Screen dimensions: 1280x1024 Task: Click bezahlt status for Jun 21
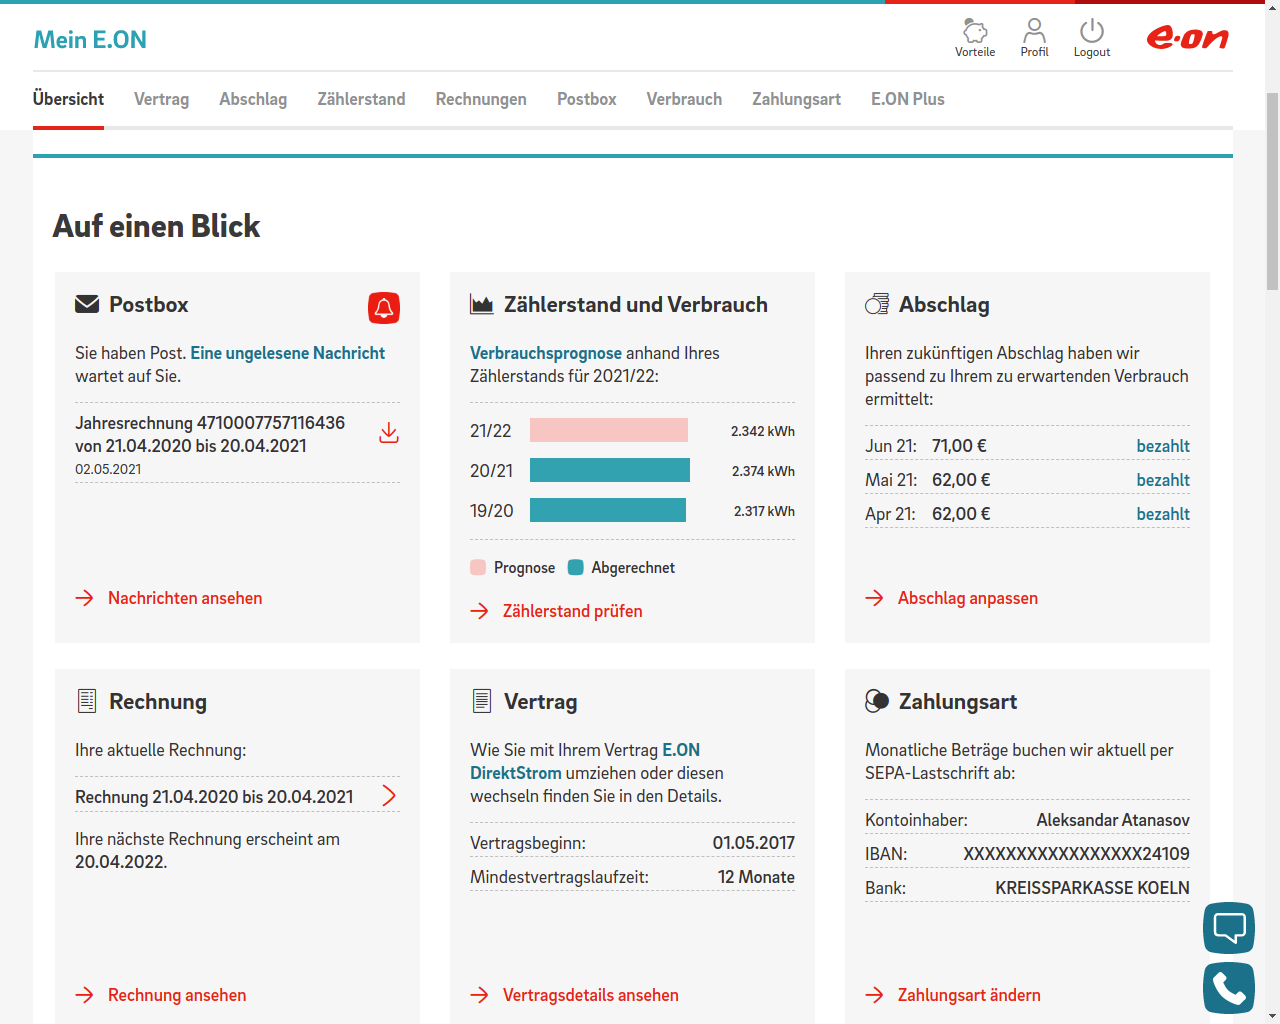[1163, 446]
